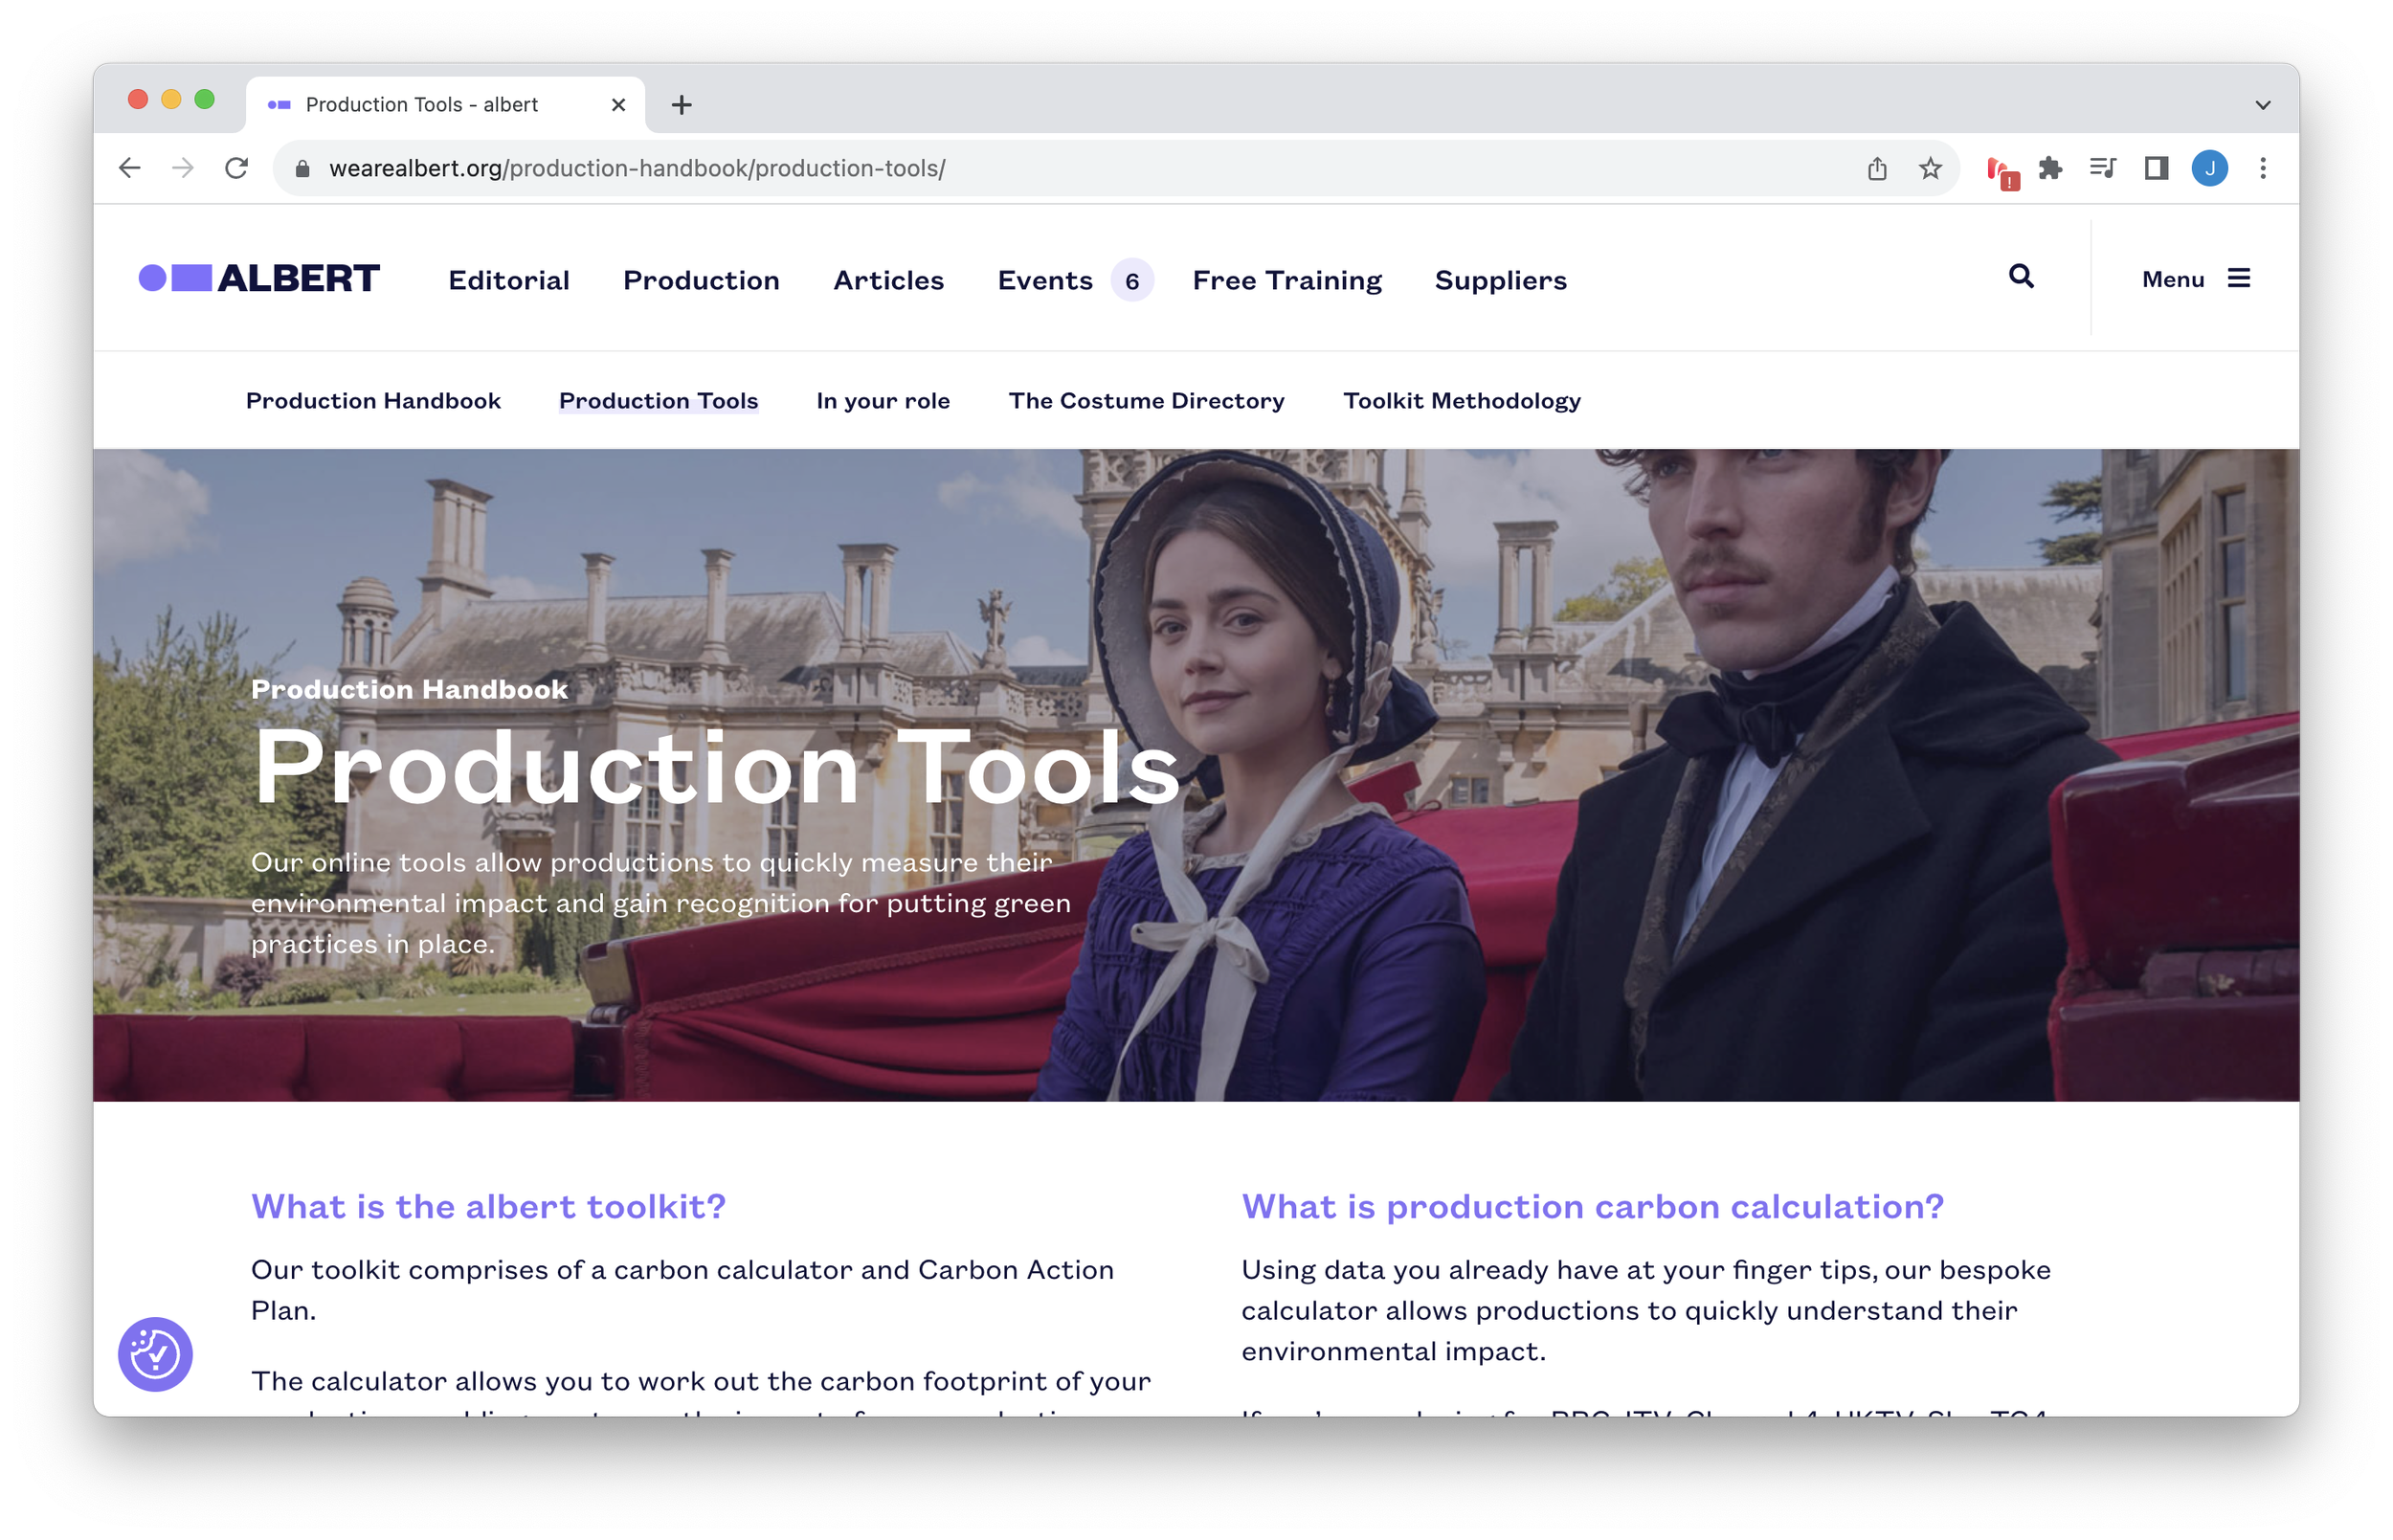Screen dimensions: 2393x1540
Task: Click hero text starting 'Our online tools allow'
Action: click(x=660, y=903)
